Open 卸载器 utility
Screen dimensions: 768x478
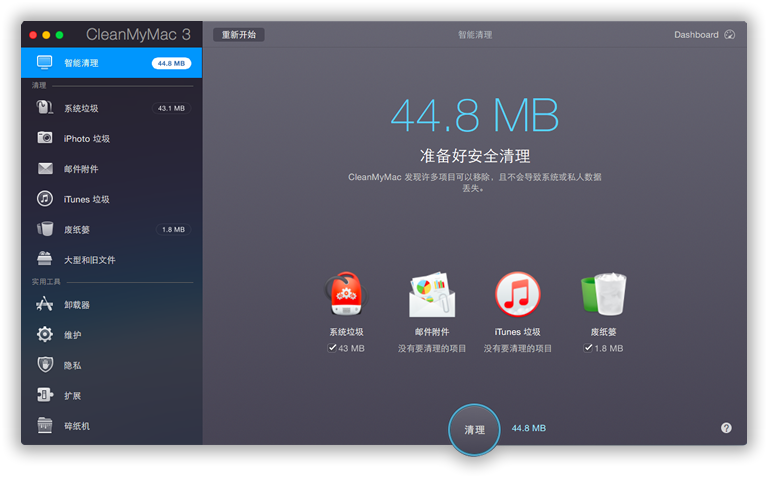pyautogui.click(x=112, y=305)
